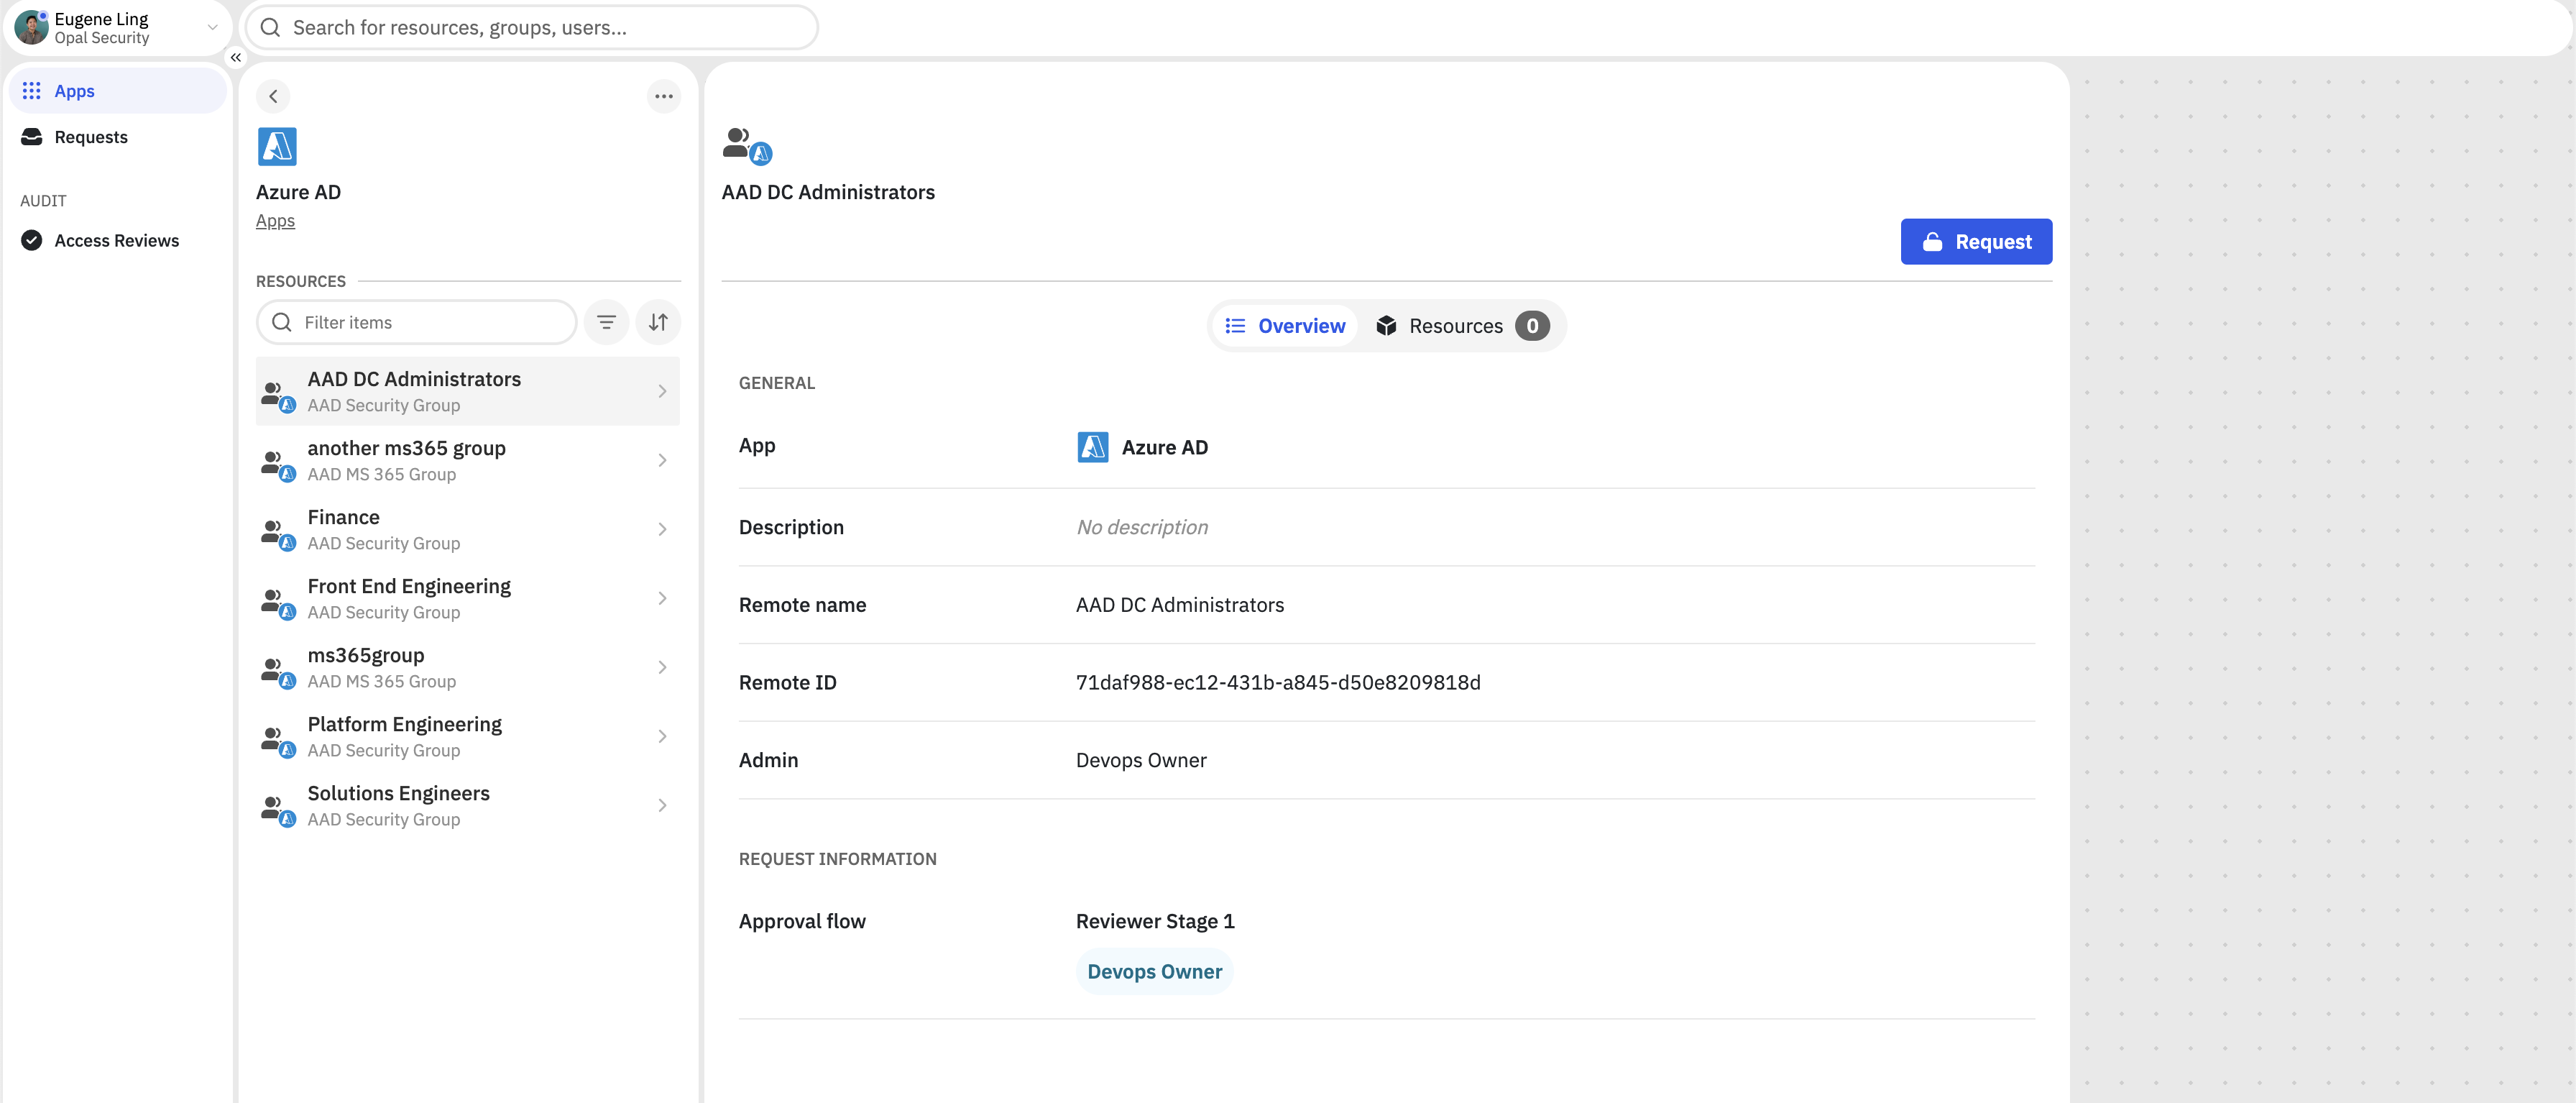The image size is (2576, 1103).
Task: Expand the Solutions Engineers chevron
Action: pyautogui.click(x=662, y=805)
